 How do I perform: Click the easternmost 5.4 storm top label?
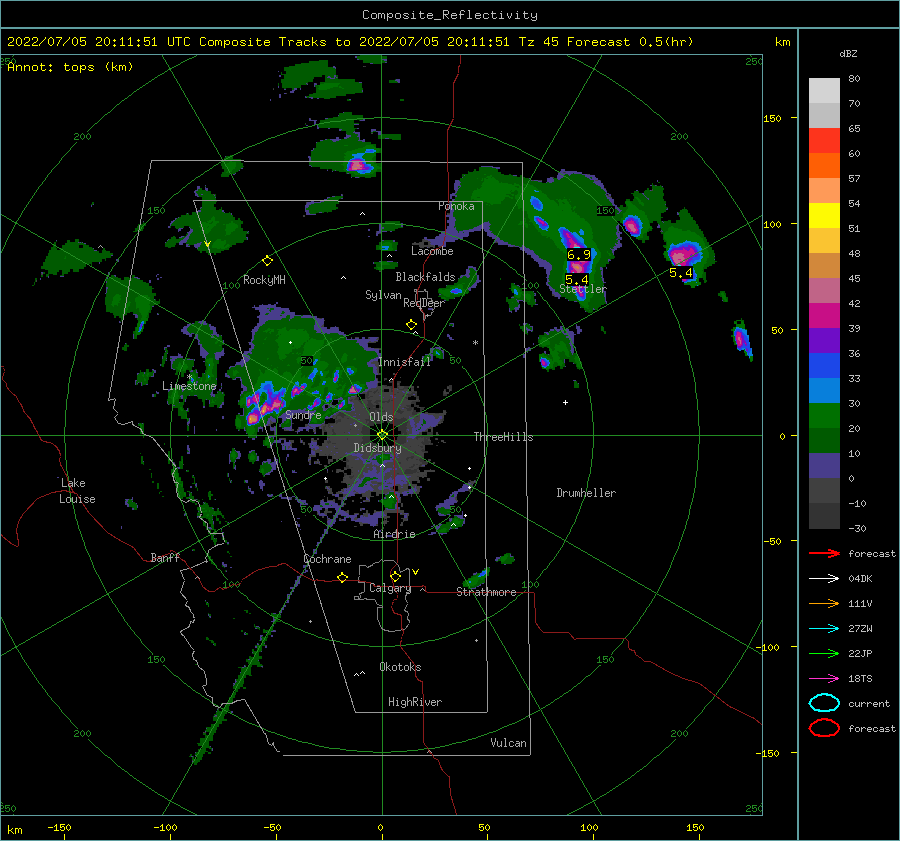(x=681, y=273)
